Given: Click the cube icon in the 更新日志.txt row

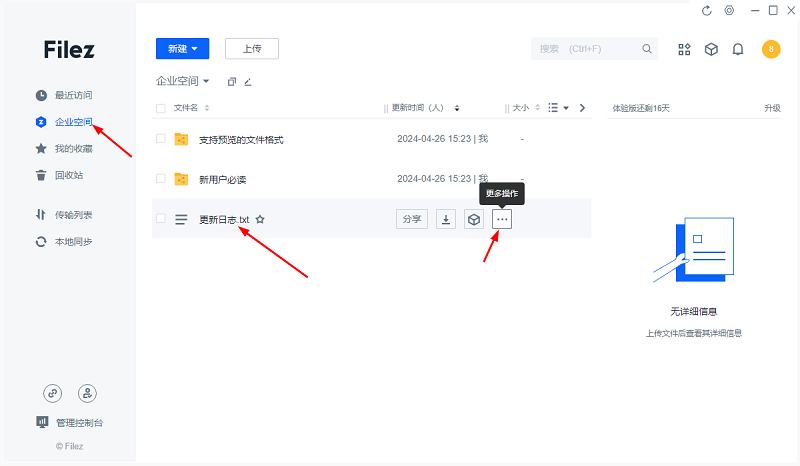Looking at the screenshot, I should (x=474, y=219).
